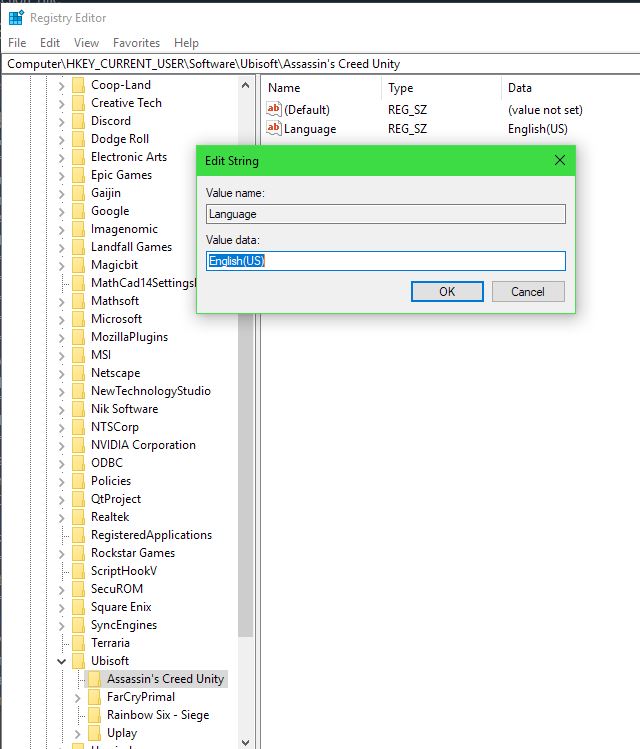Screen dimensions: 640x749
Task: Select the Realtek folder icon
Action: click(78, 517)
